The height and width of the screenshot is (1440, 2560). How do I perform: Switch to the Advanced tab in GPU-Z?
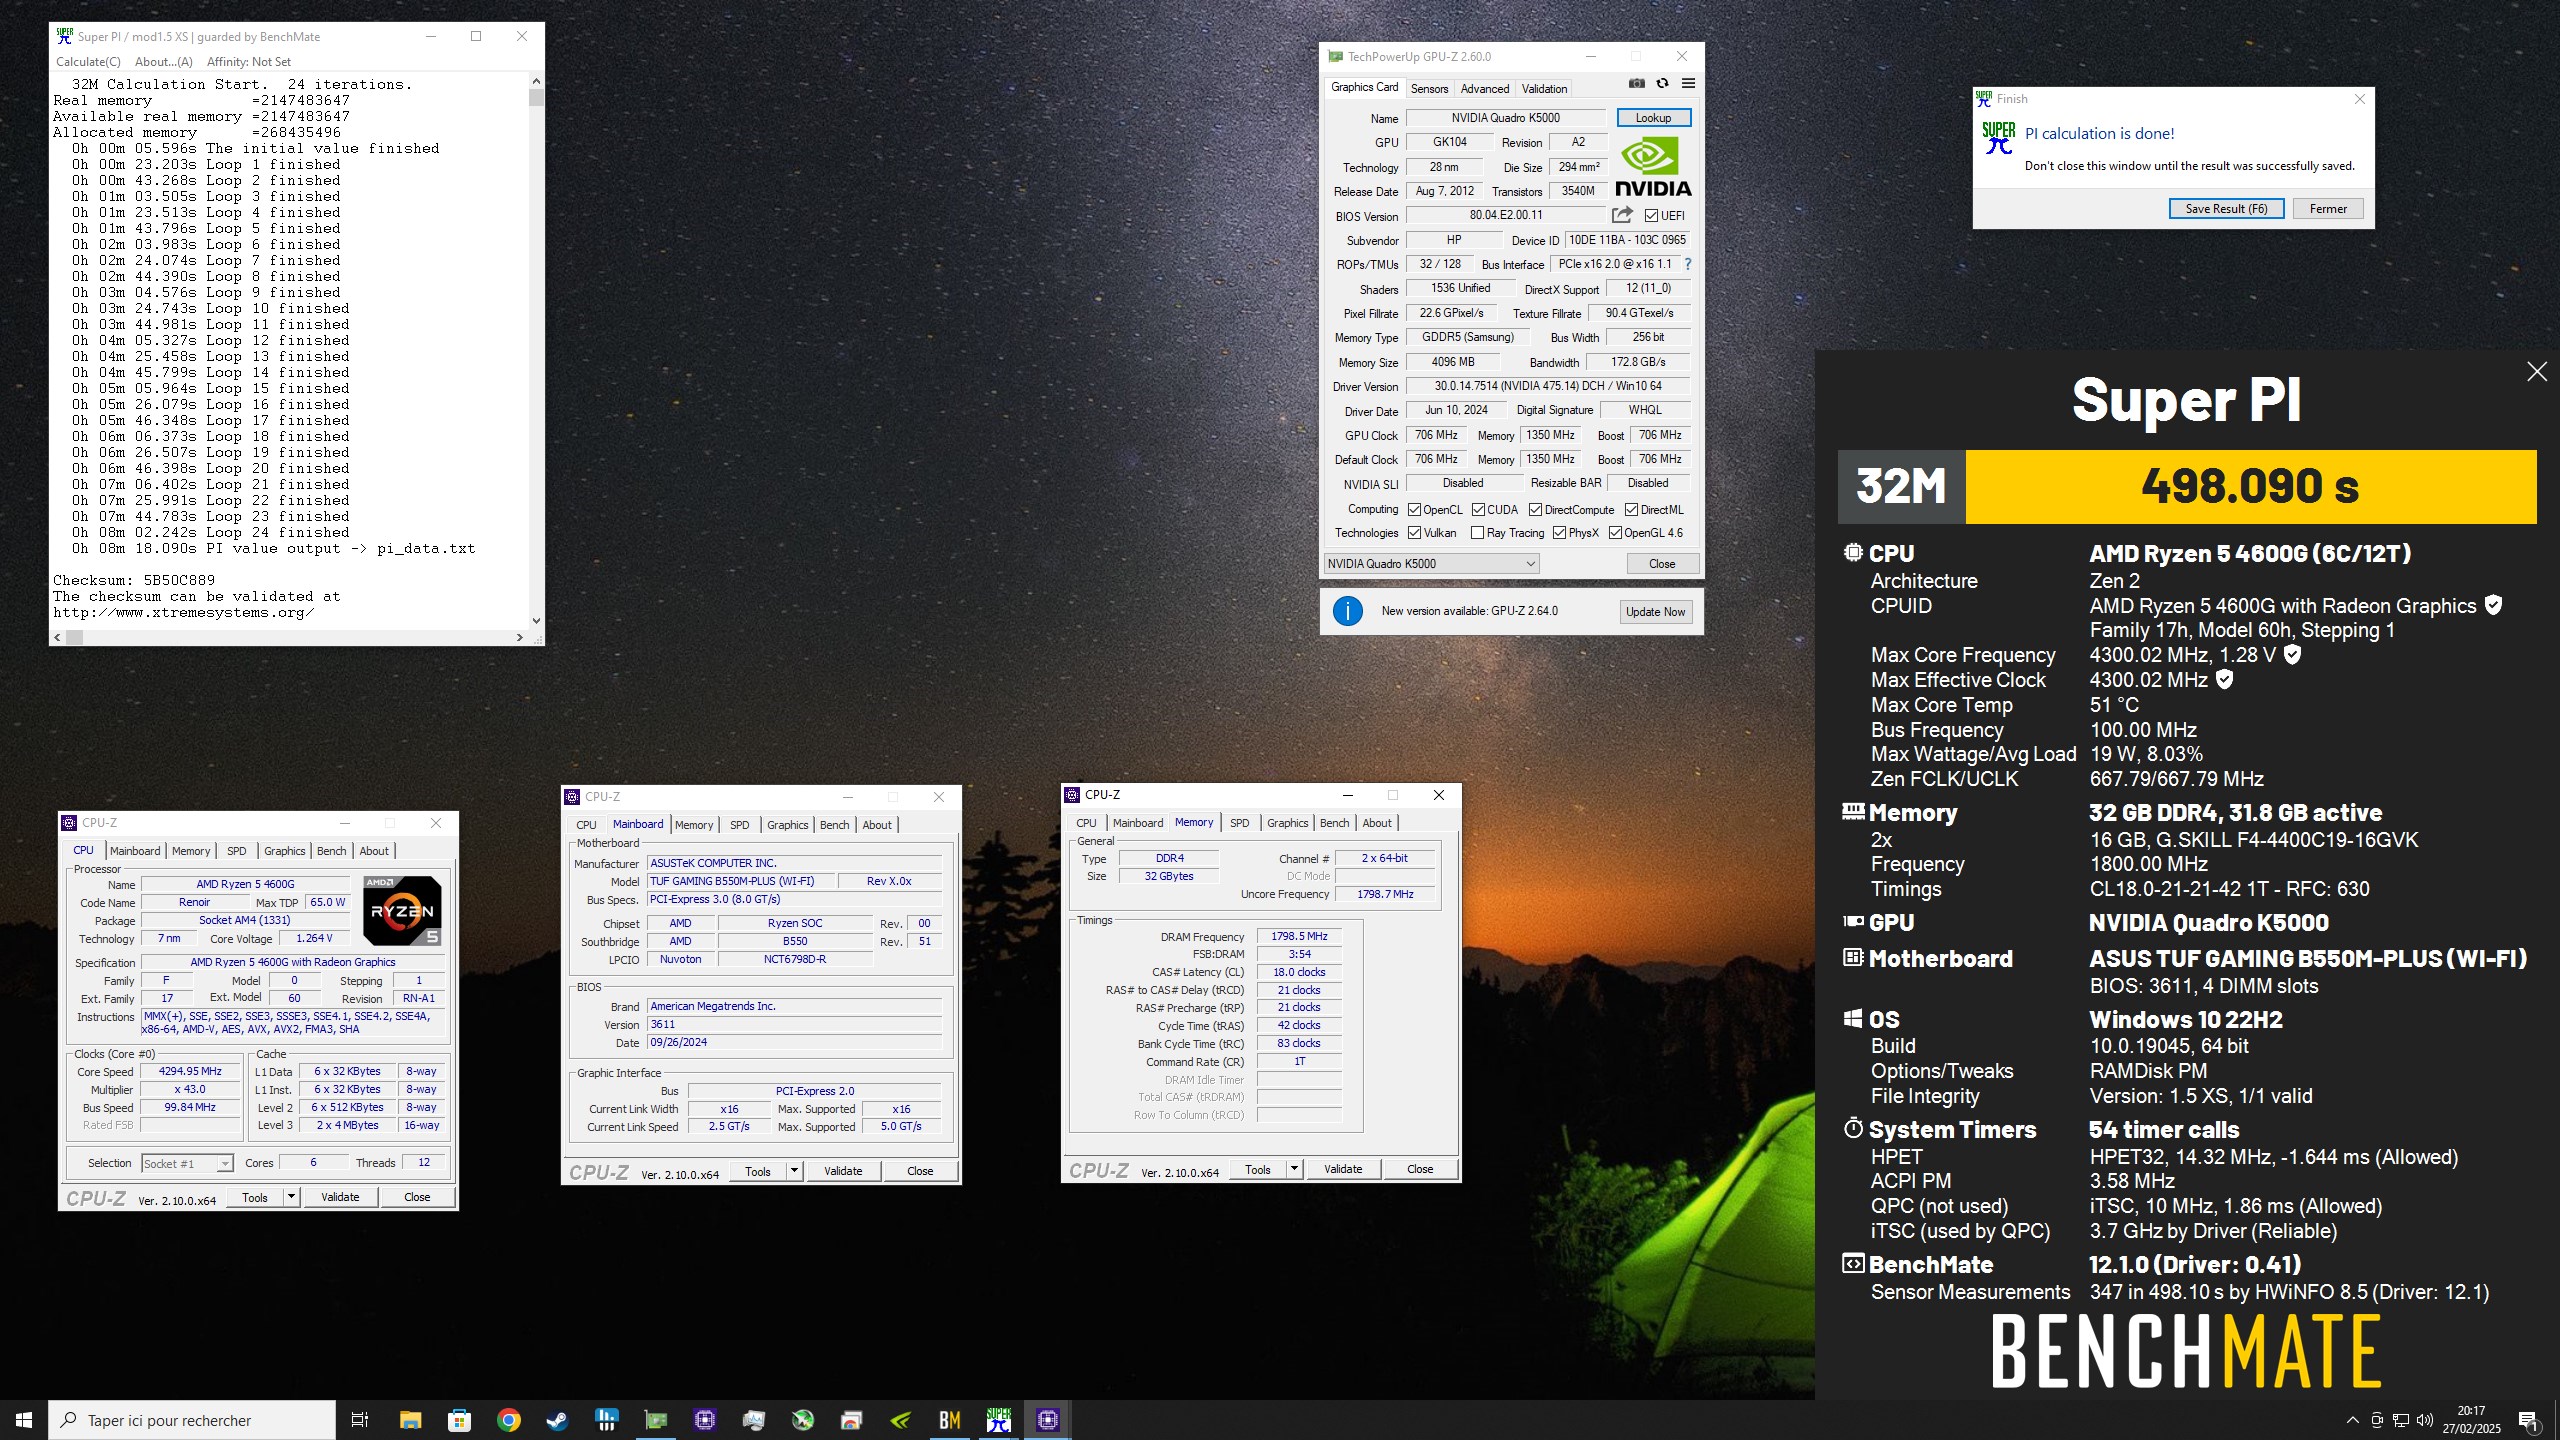tap(1484, 89)
